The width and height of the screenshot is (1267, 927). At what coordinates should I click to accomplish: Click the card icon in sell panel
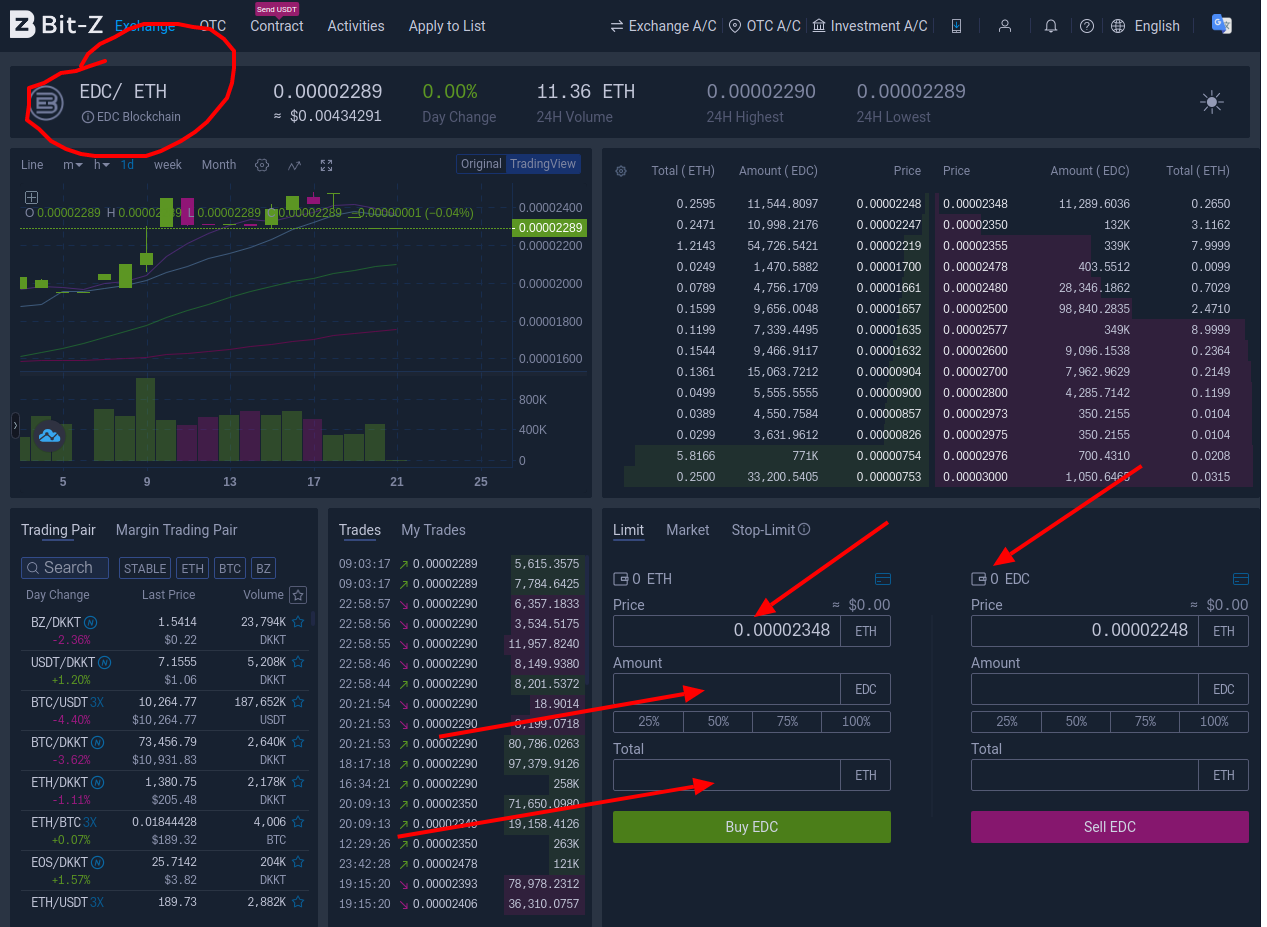1240,579
